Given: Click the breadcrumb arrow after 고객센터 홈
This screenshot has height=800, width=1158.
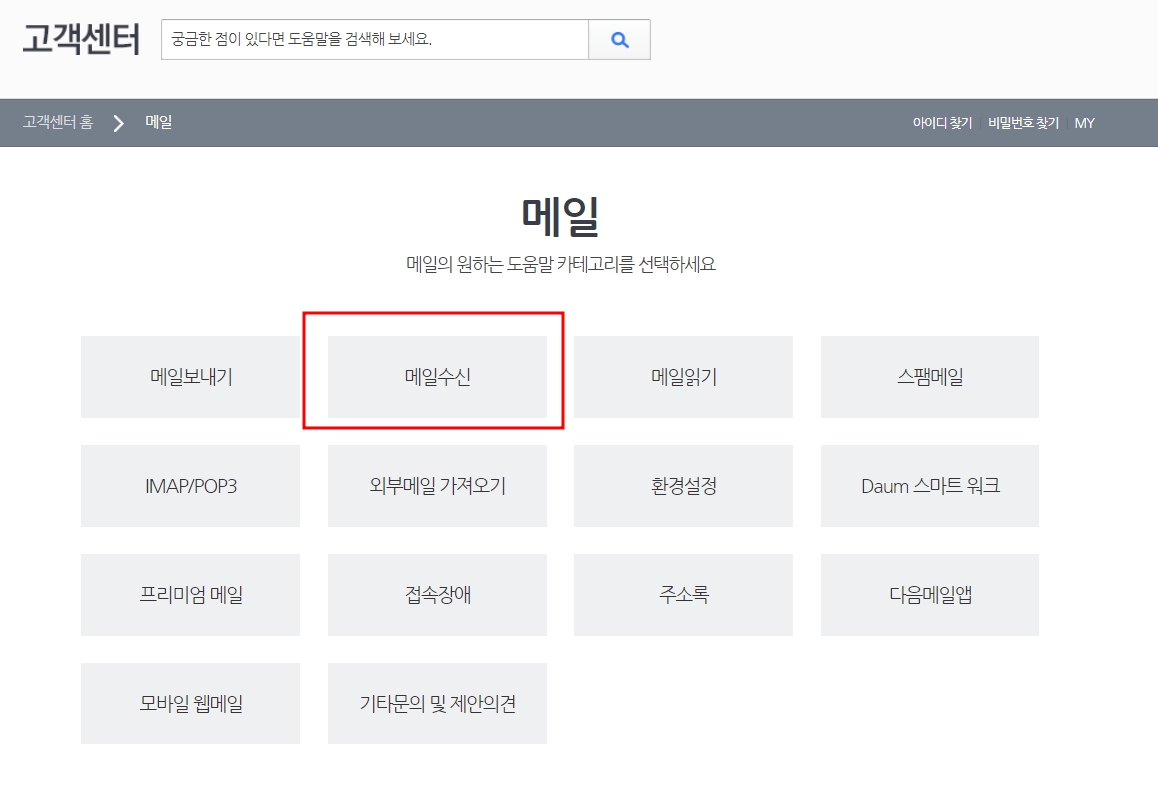Looking at the screenshot, I should 119,122.
